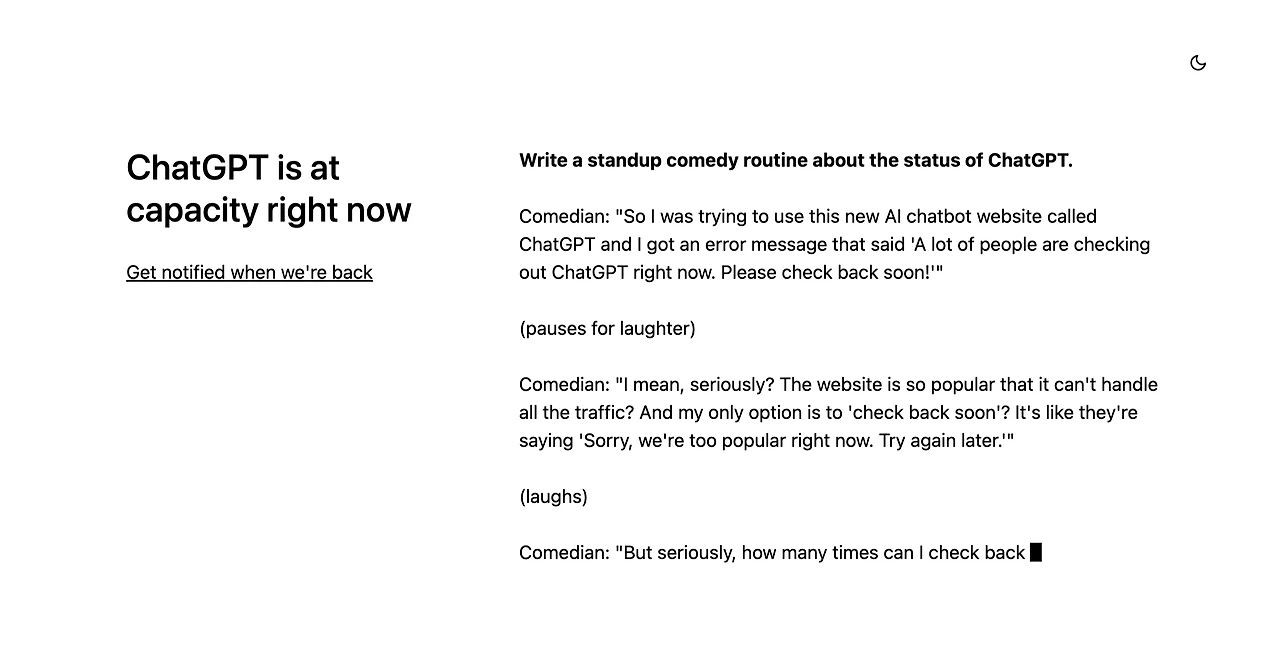Click the first Comedian paragraph about the AI chatbot
Viewport: 1280px width, 651px height.
(x=835, y=244)
